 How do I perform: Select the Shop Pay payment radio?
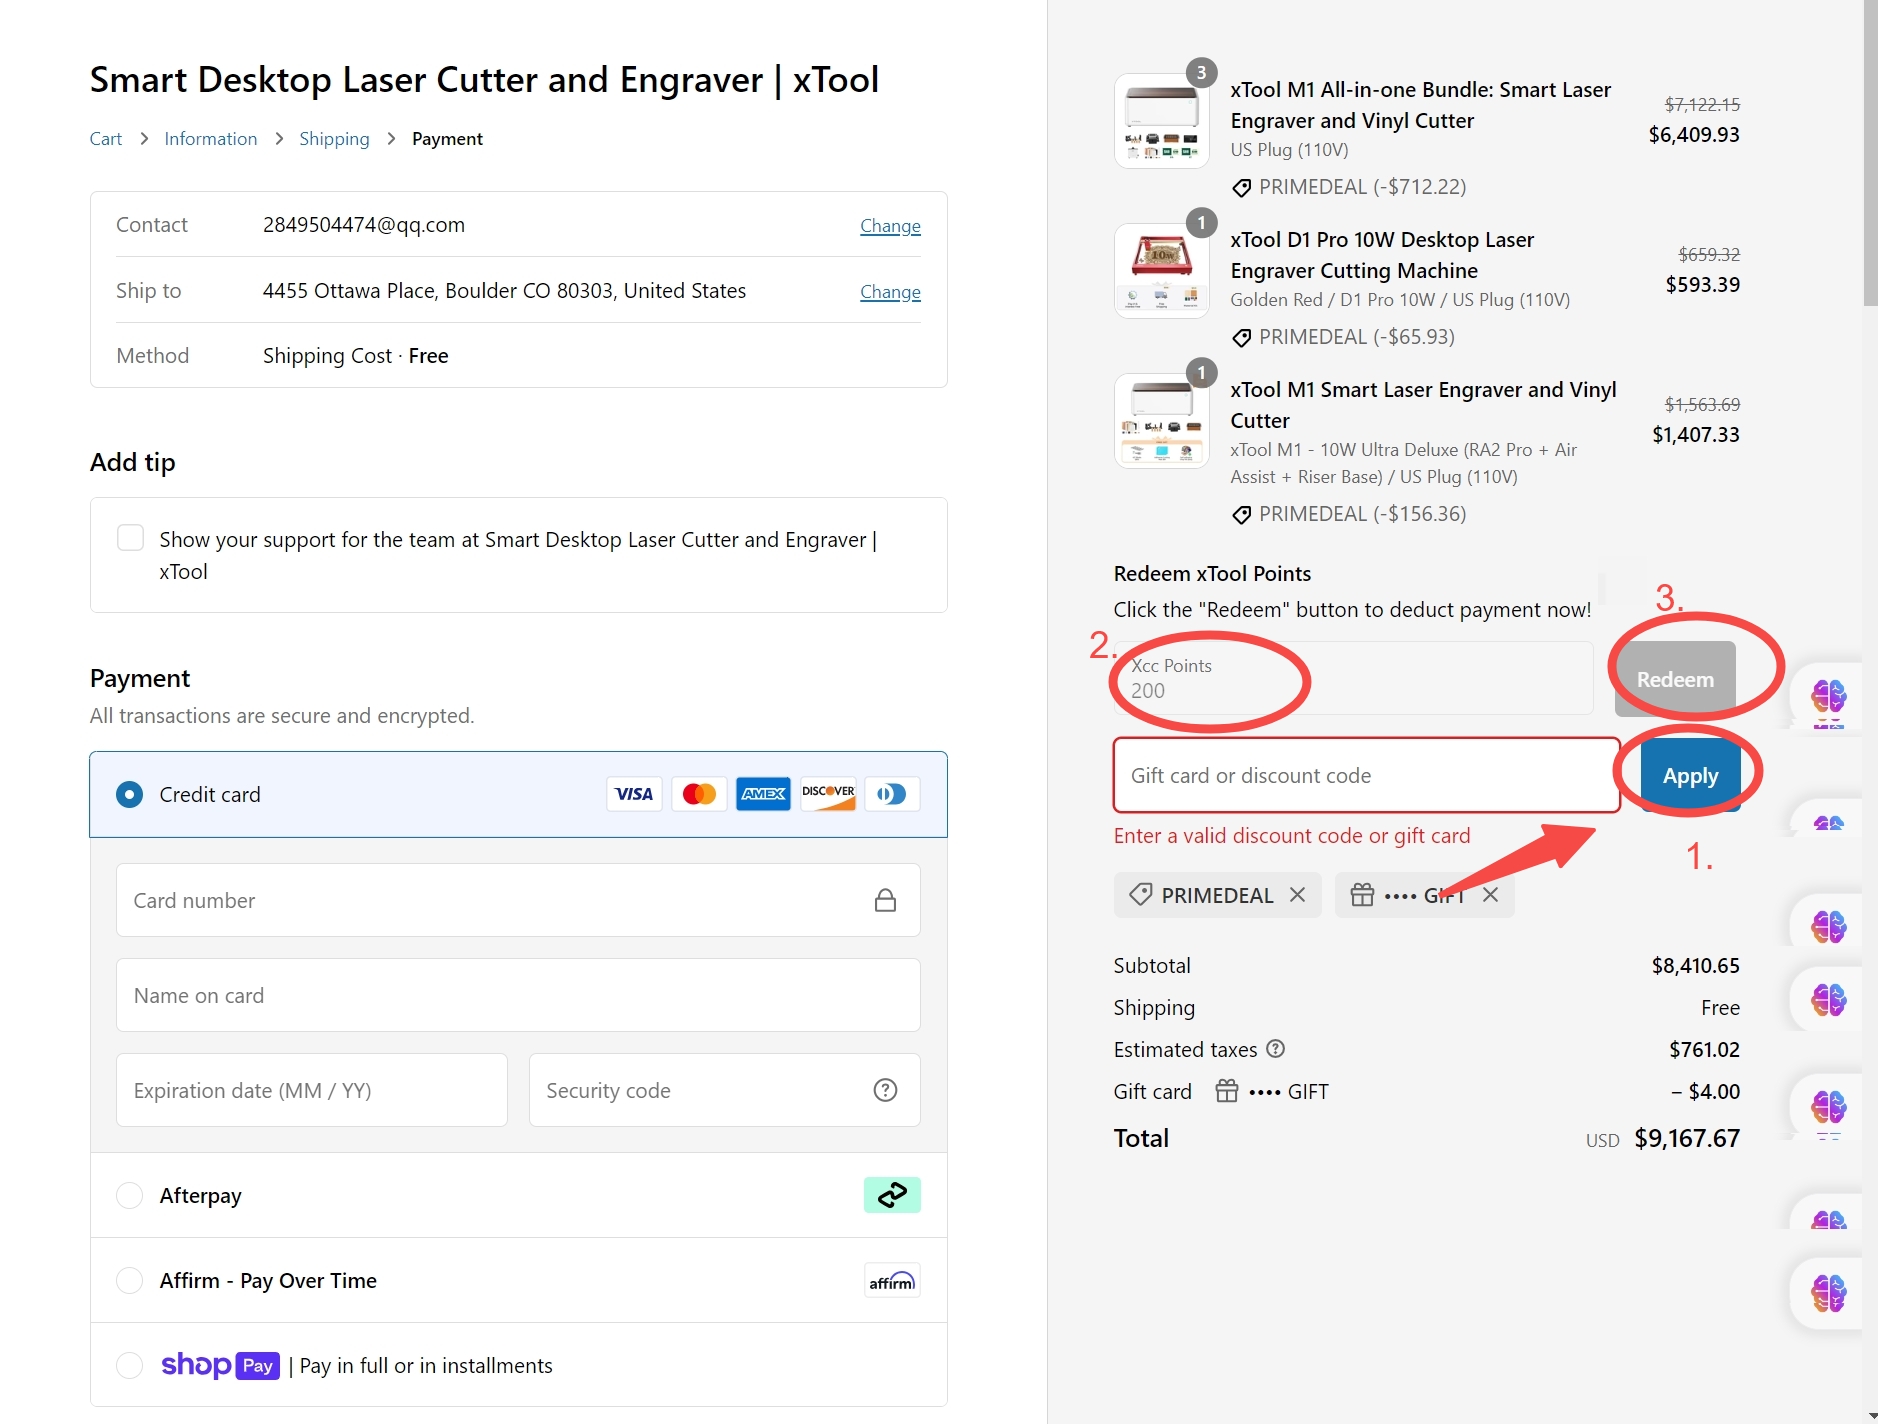point(129,1365)
